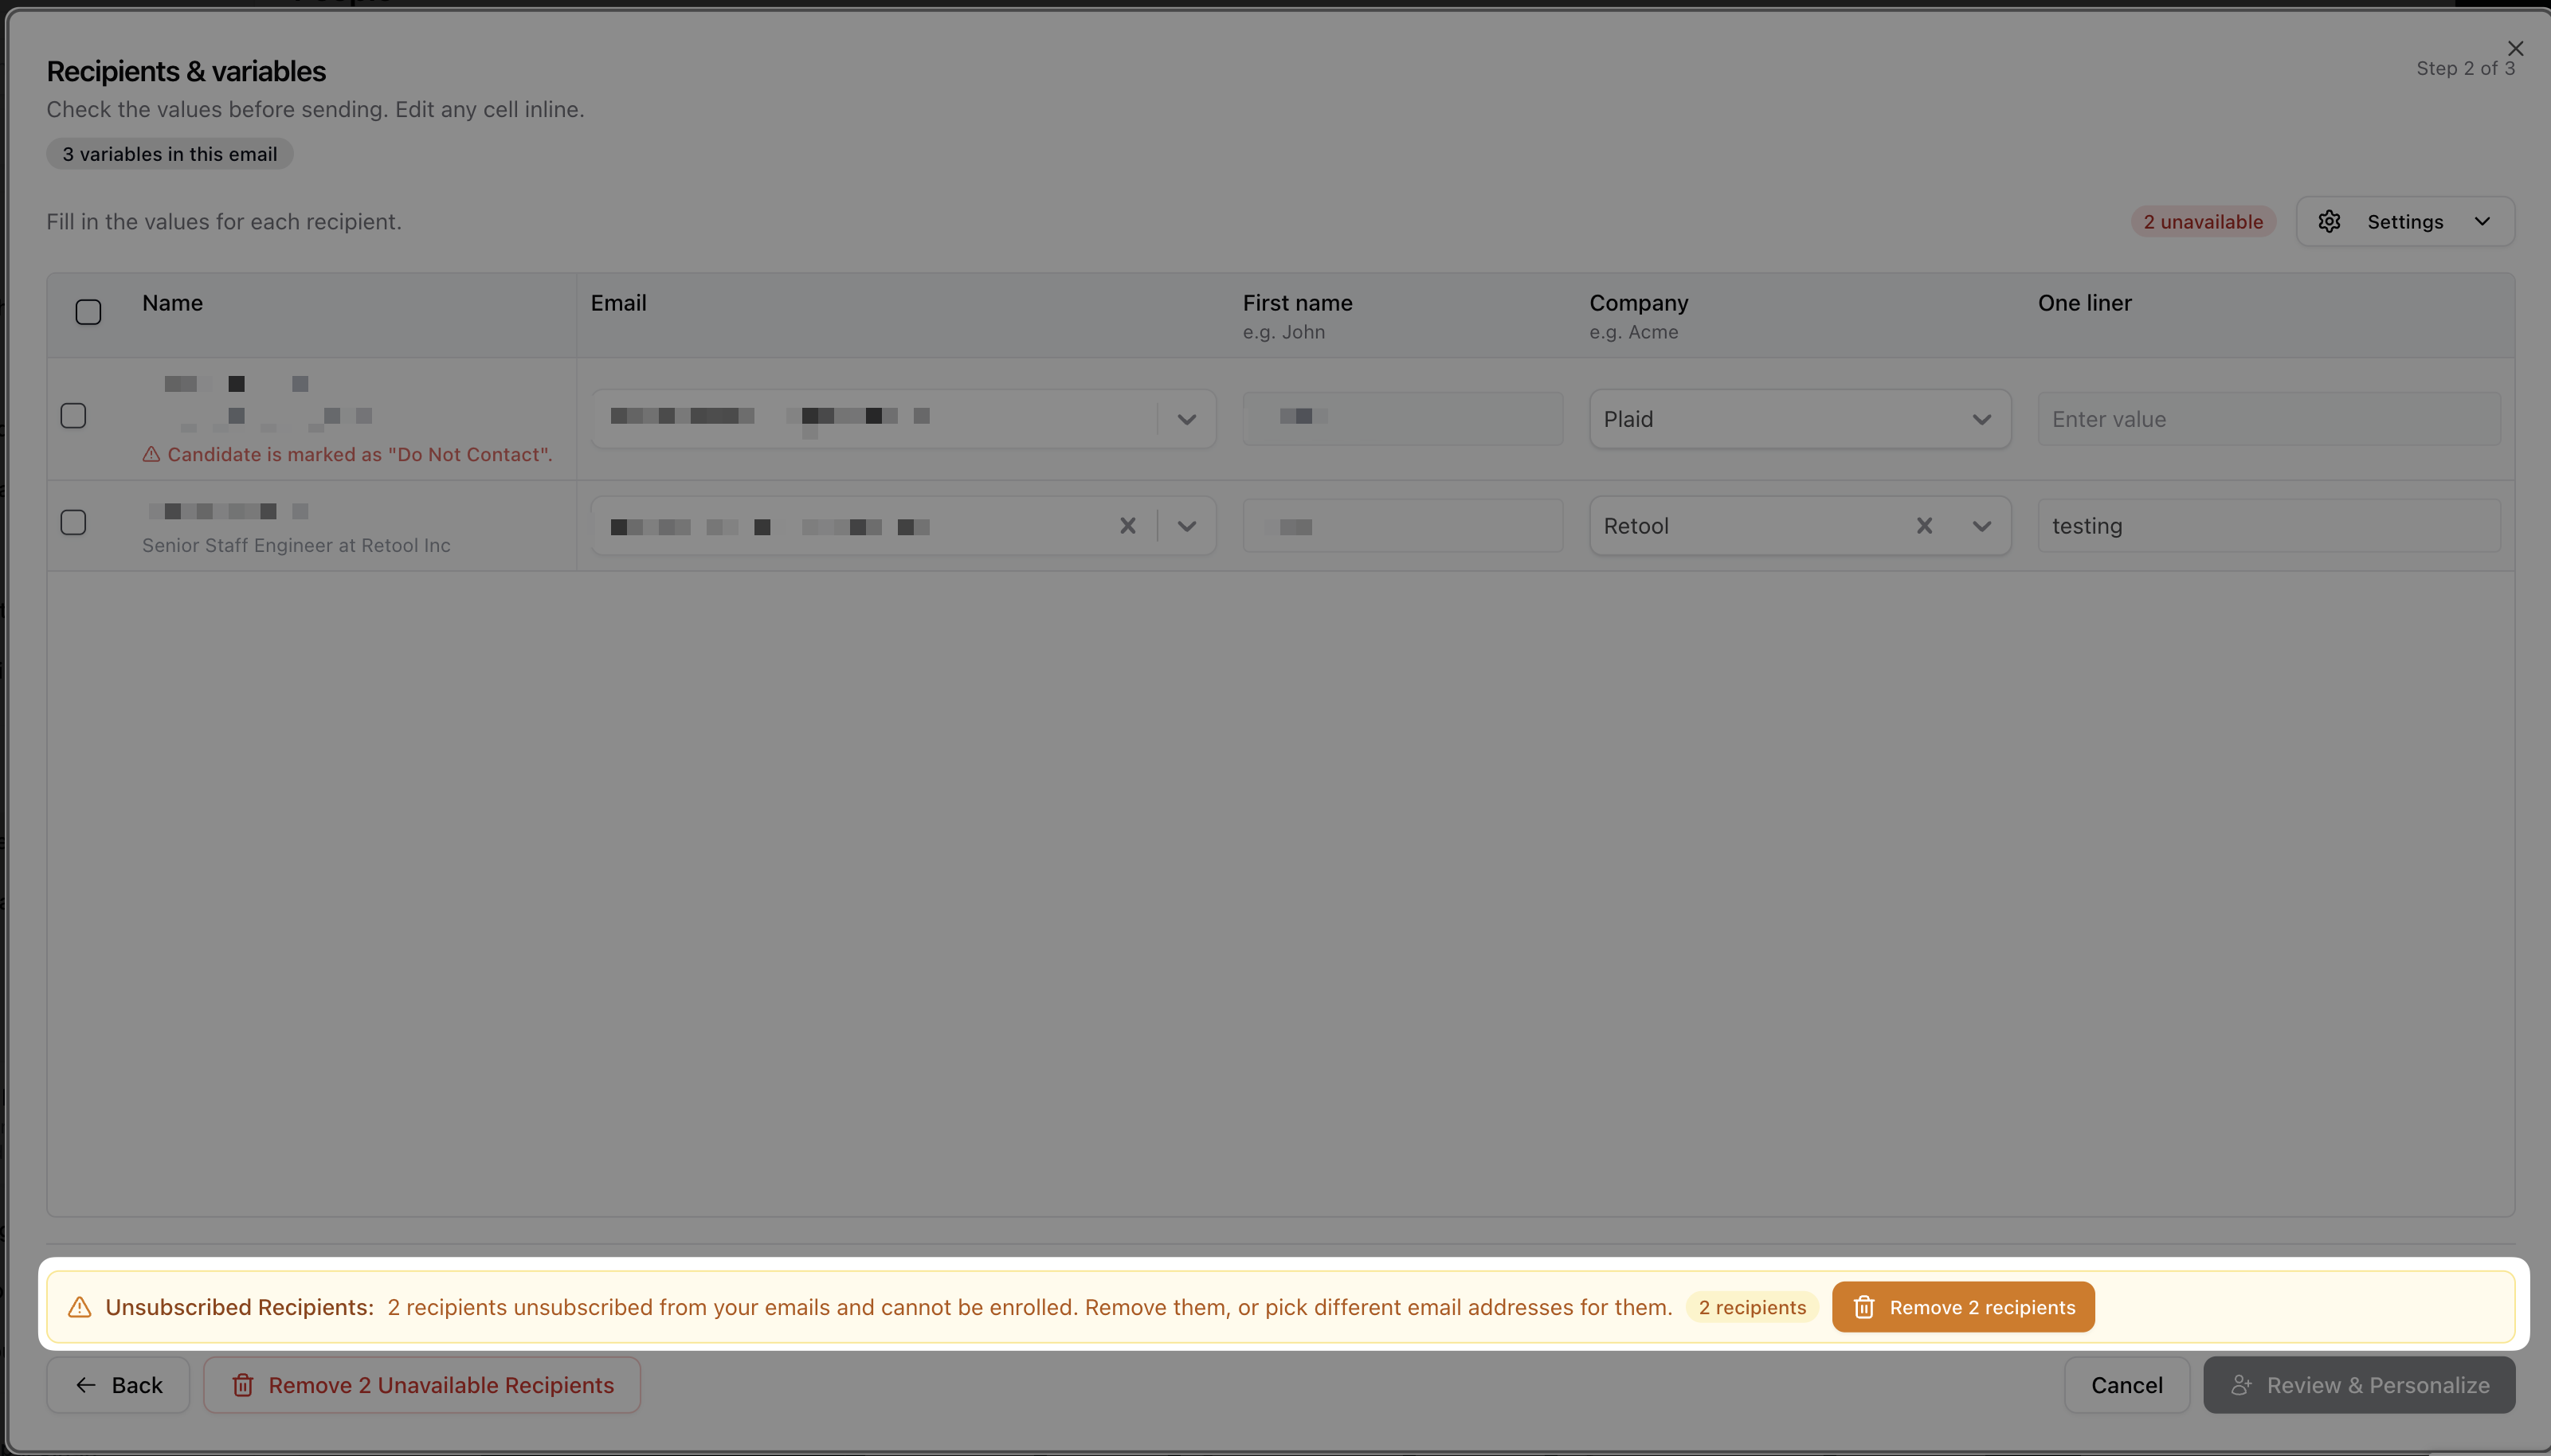
Task: Expand the Settings dropdown chevron
Action: (x=2482, y=221)
